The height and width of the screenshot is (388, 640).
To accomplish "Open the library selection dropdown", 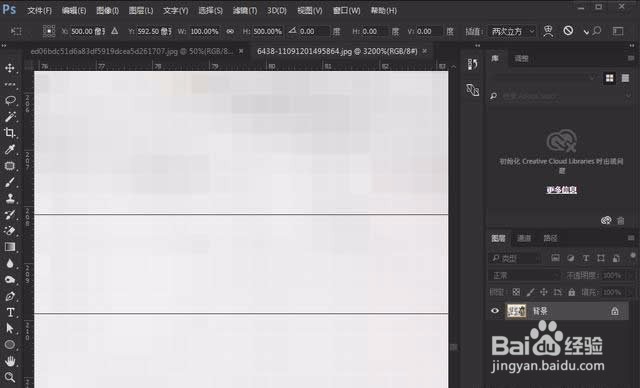I will click(x=543, y=77).
